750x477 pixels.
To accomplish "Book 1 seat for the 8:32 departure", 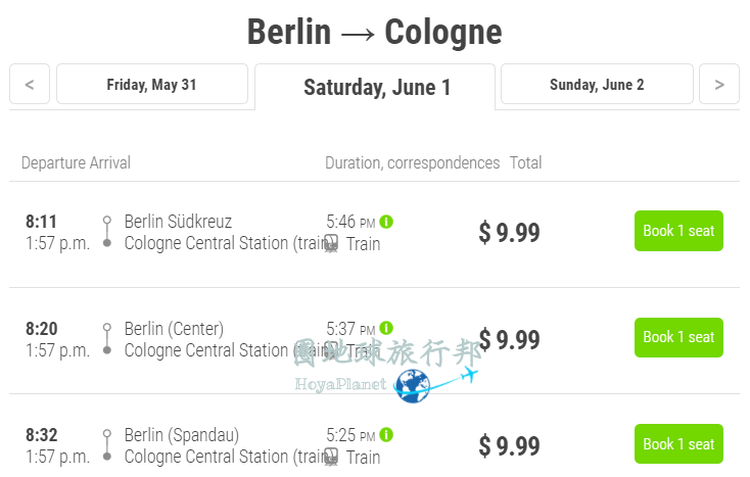I will pos(679,444).
